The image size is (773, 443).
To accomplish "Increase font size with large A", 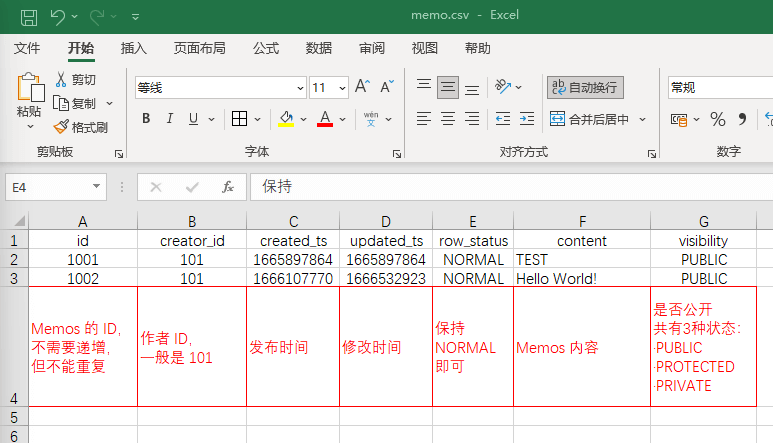I will (x=362, y=87).
